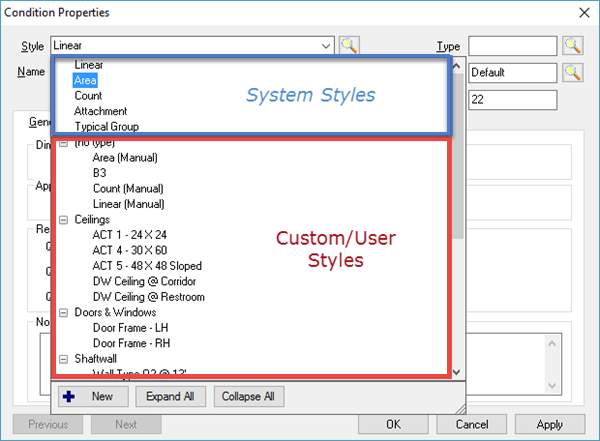Pick the Typical Group style
The image size is (600, 441).
[106, 126]
